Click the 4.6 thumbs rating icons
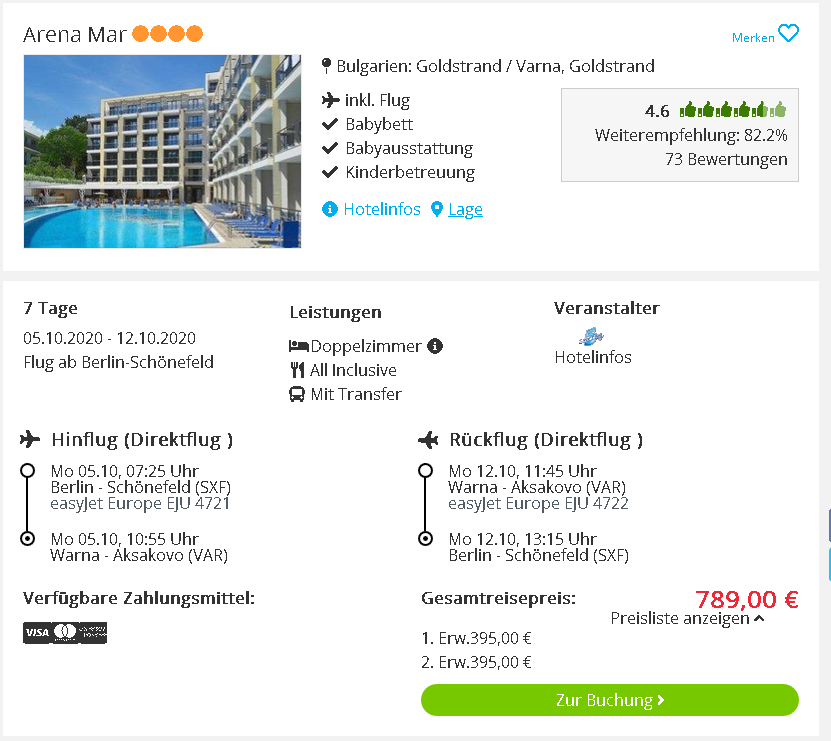Image resolution: width=831 pixels, height=741 pixels. (733, 110)
